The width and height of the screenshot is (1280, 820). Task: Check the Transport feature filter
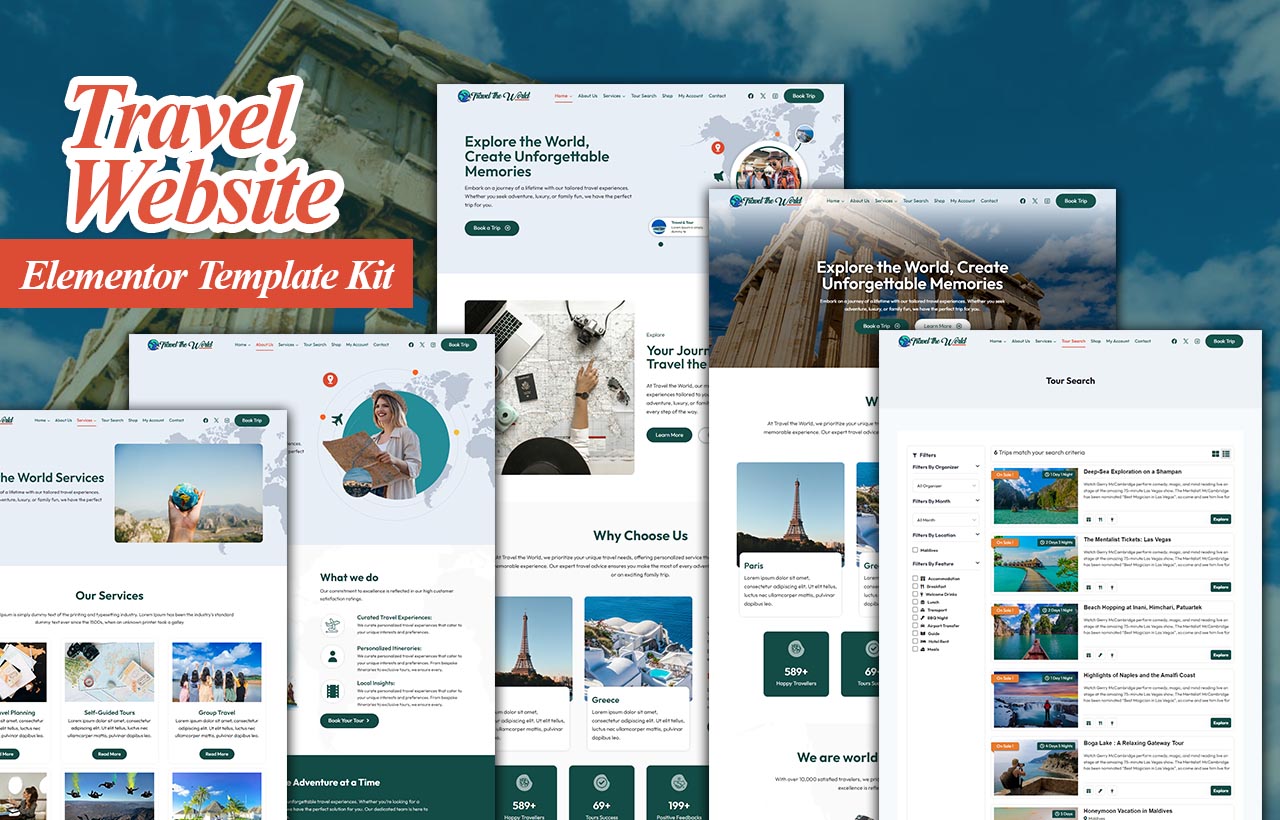[x=915, y=610]
